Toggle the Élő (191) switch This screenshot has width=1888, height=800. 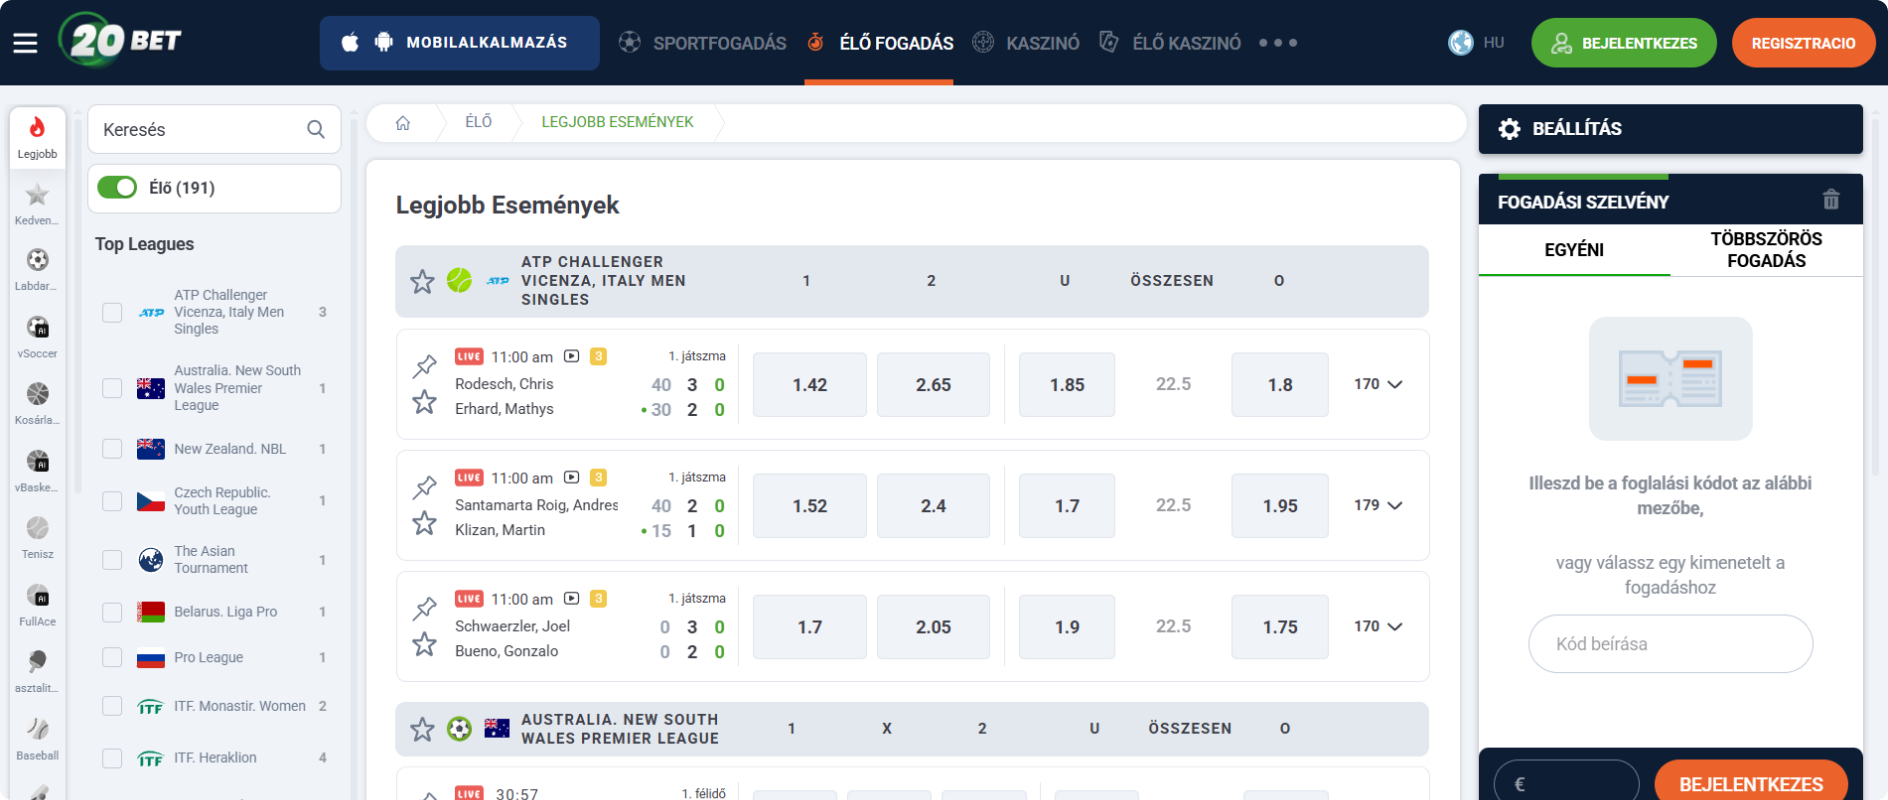(117, 187)
